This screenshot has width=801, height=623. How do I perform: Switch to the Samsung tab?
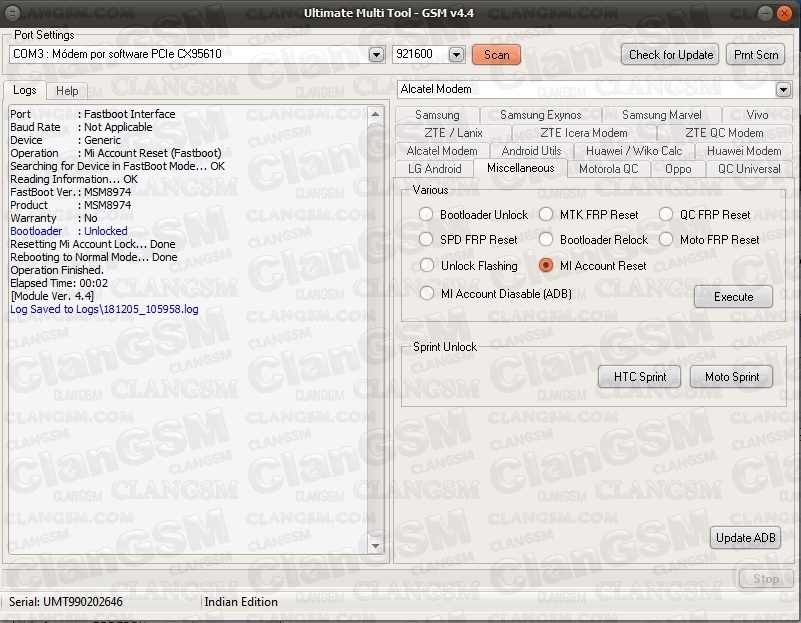(437, 115)
